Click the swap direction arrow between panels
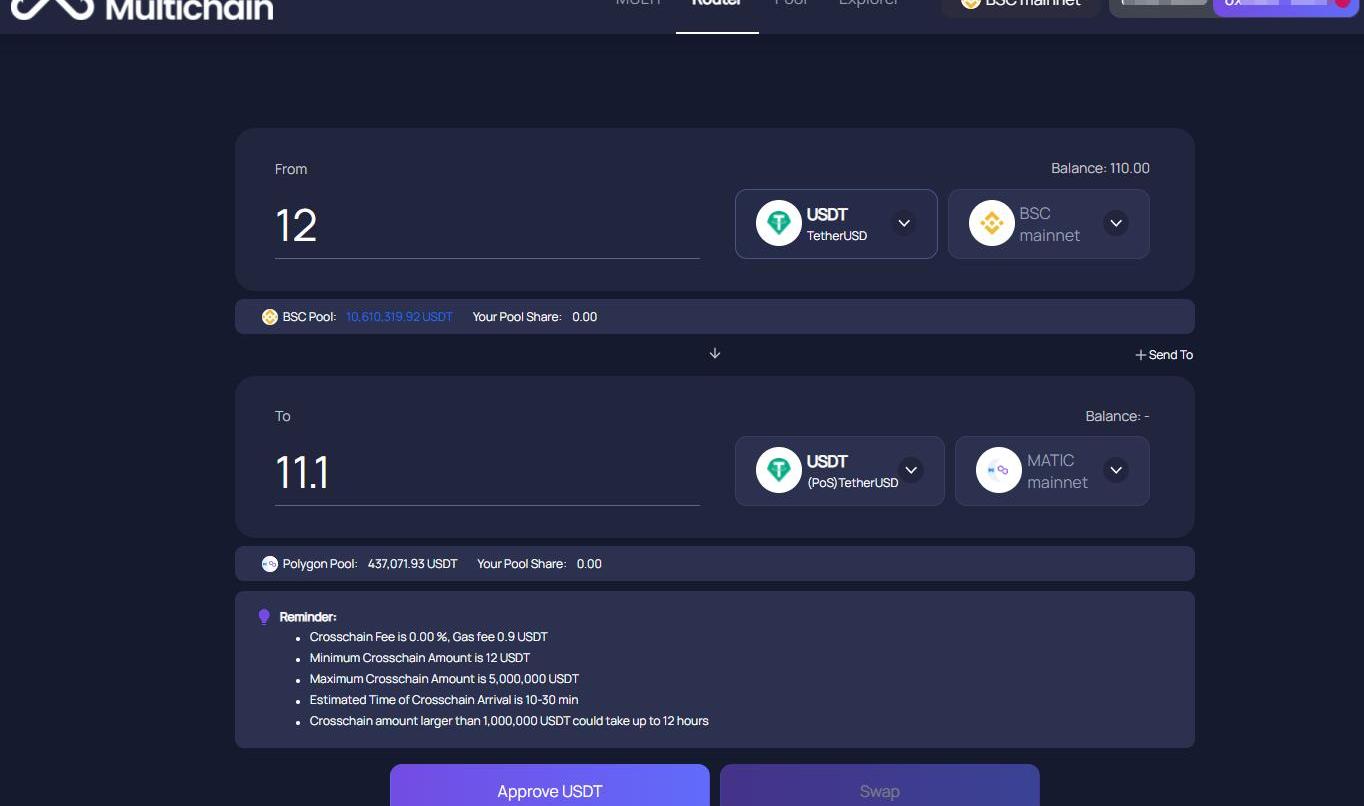Screen dimensions: 1364x806 (x=714, y=354)
